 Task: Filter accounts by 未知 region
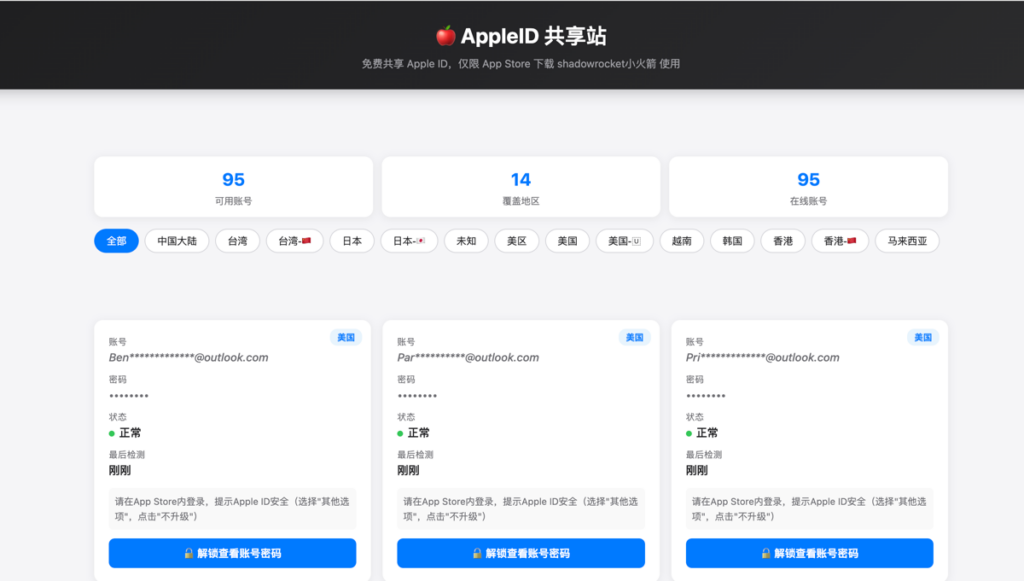click(x=466, y=241)
